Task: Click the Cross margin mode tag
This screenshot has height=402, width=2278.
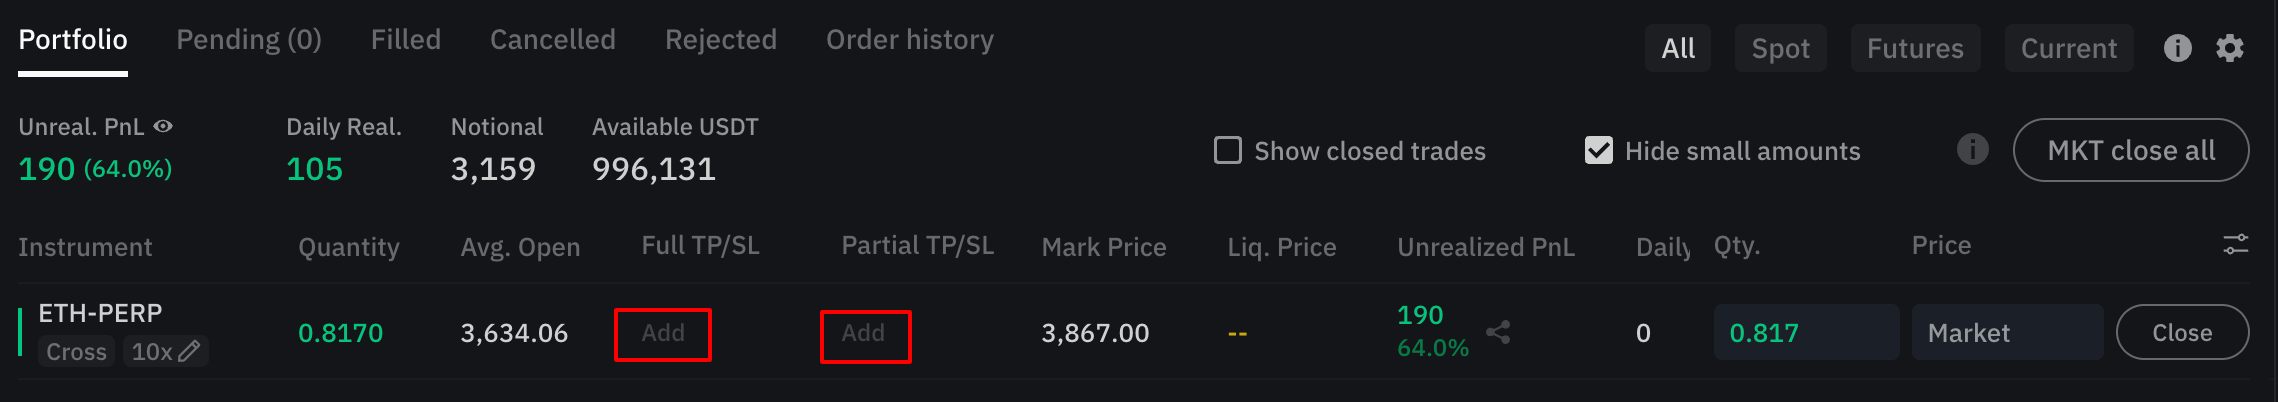Action: [x=76, y=352]
